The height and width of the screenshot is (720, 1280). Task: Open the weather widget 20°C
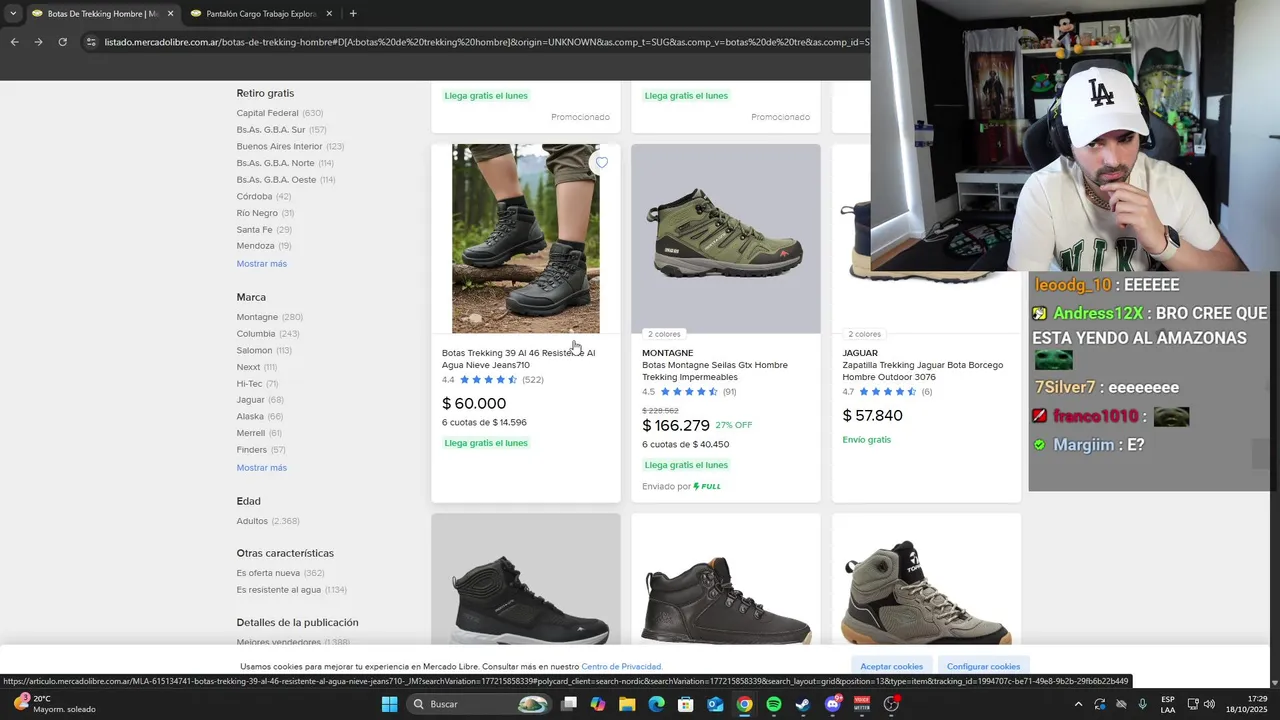[x=55, y=704]
